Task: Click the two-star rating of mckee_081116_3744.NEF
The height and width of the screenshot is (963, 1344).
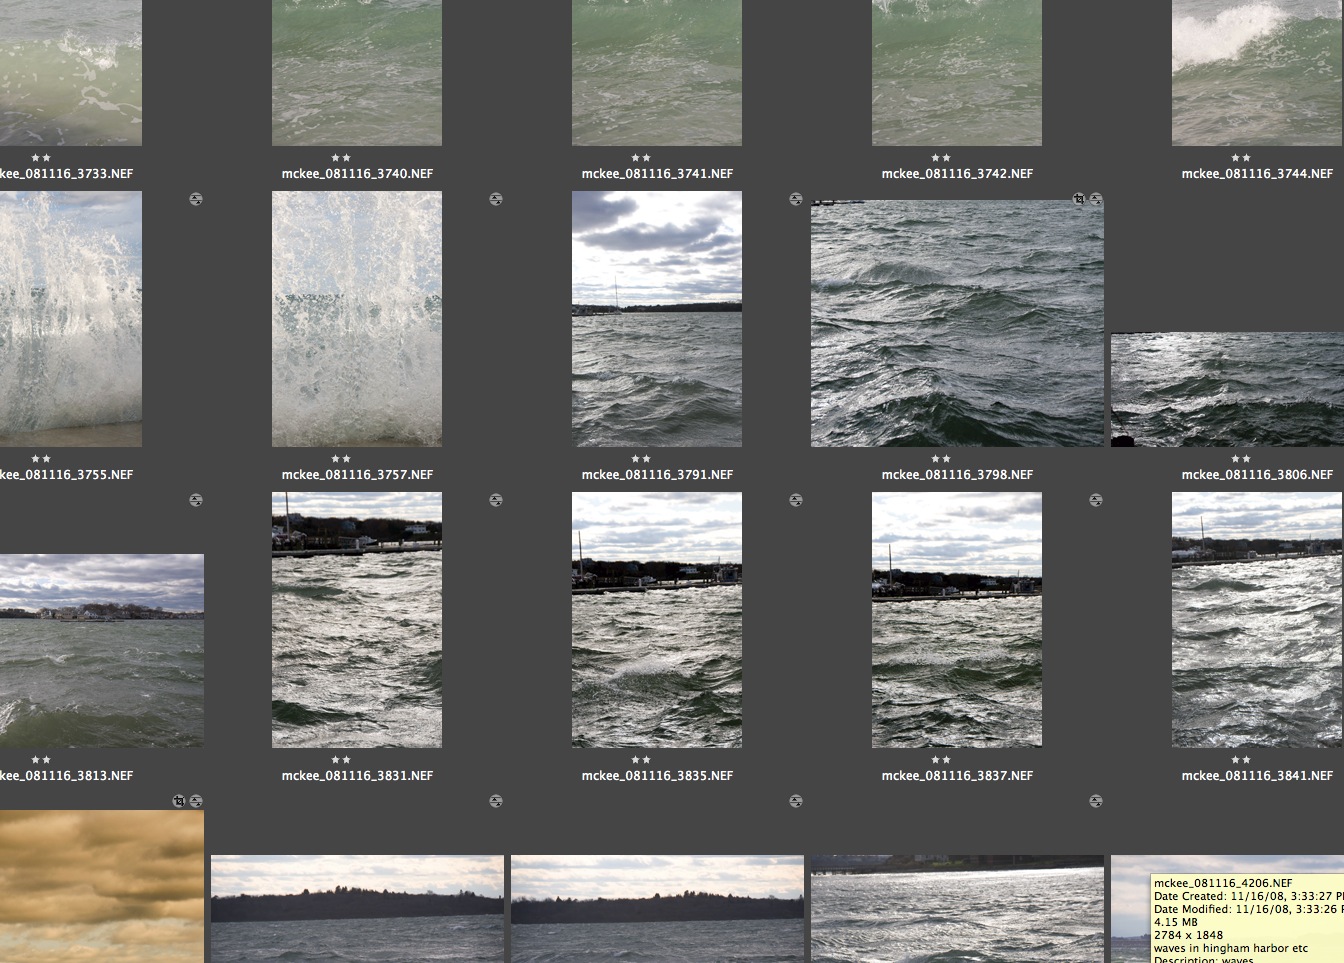Action: [x=1241, y=158]
